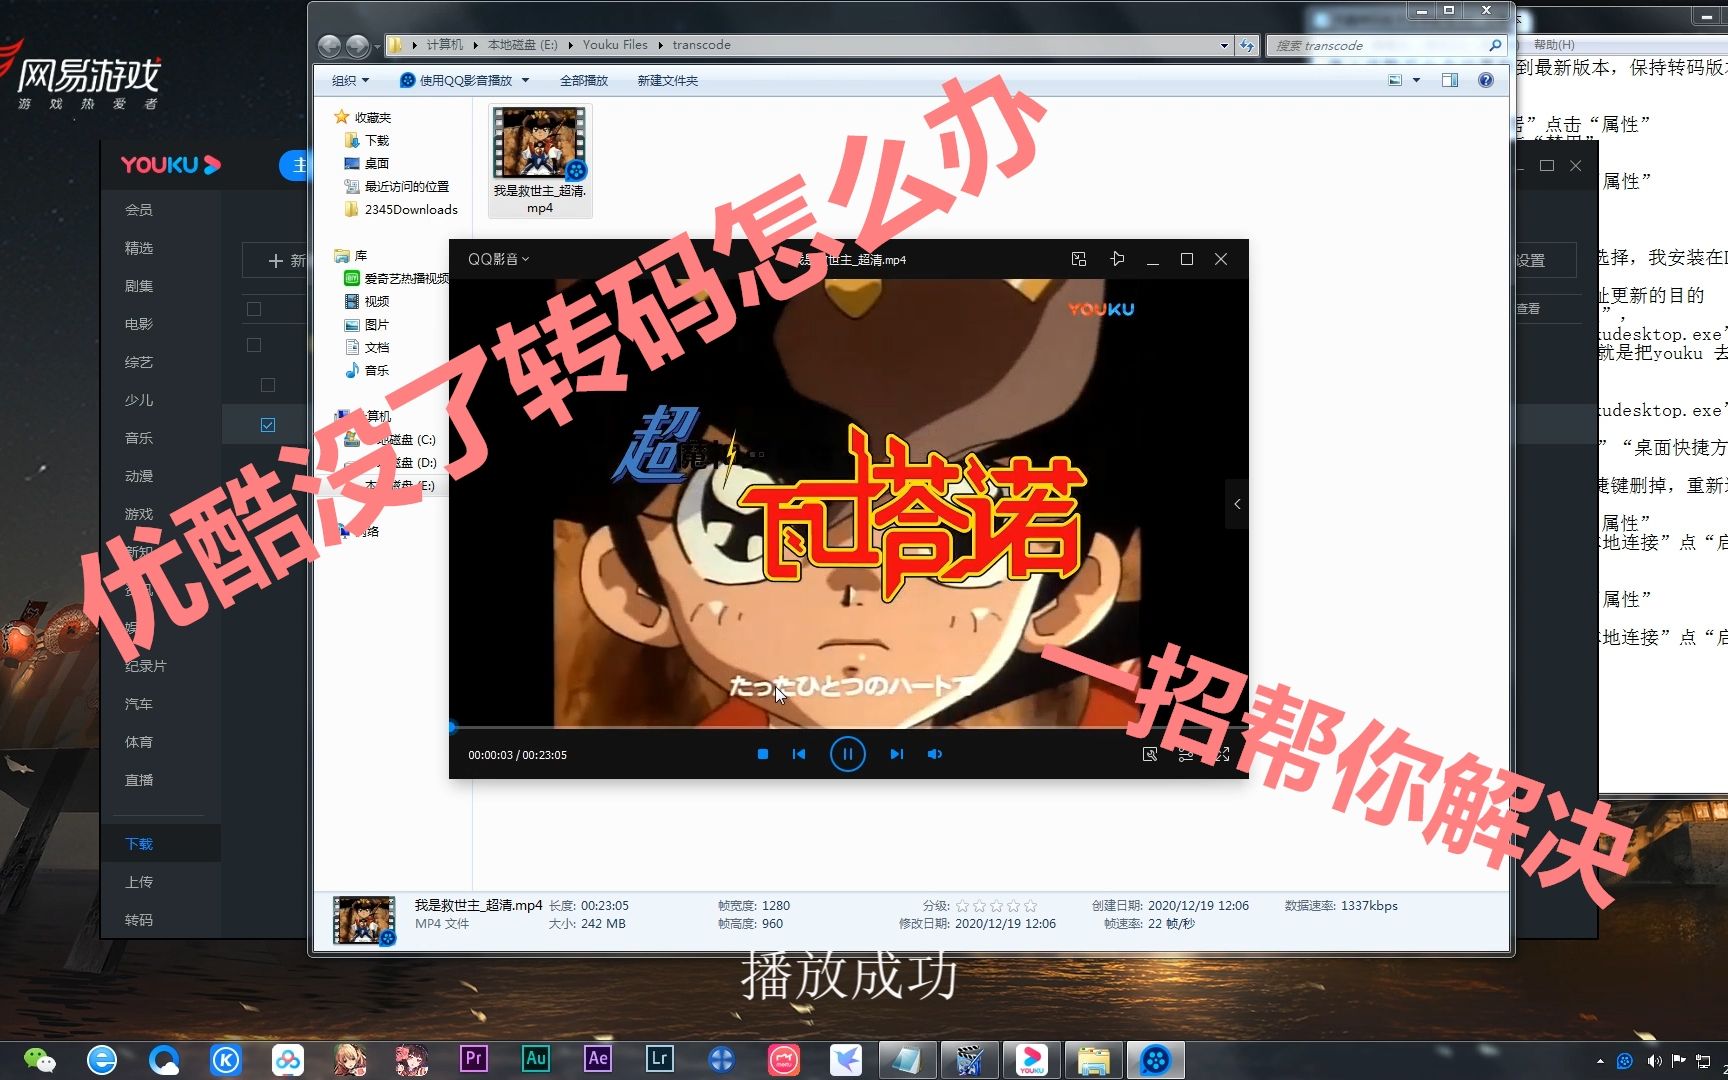Select 剧集 in Youku sidebar
This screenshot has height=1080, width=1728.
[x=139, y=286]
